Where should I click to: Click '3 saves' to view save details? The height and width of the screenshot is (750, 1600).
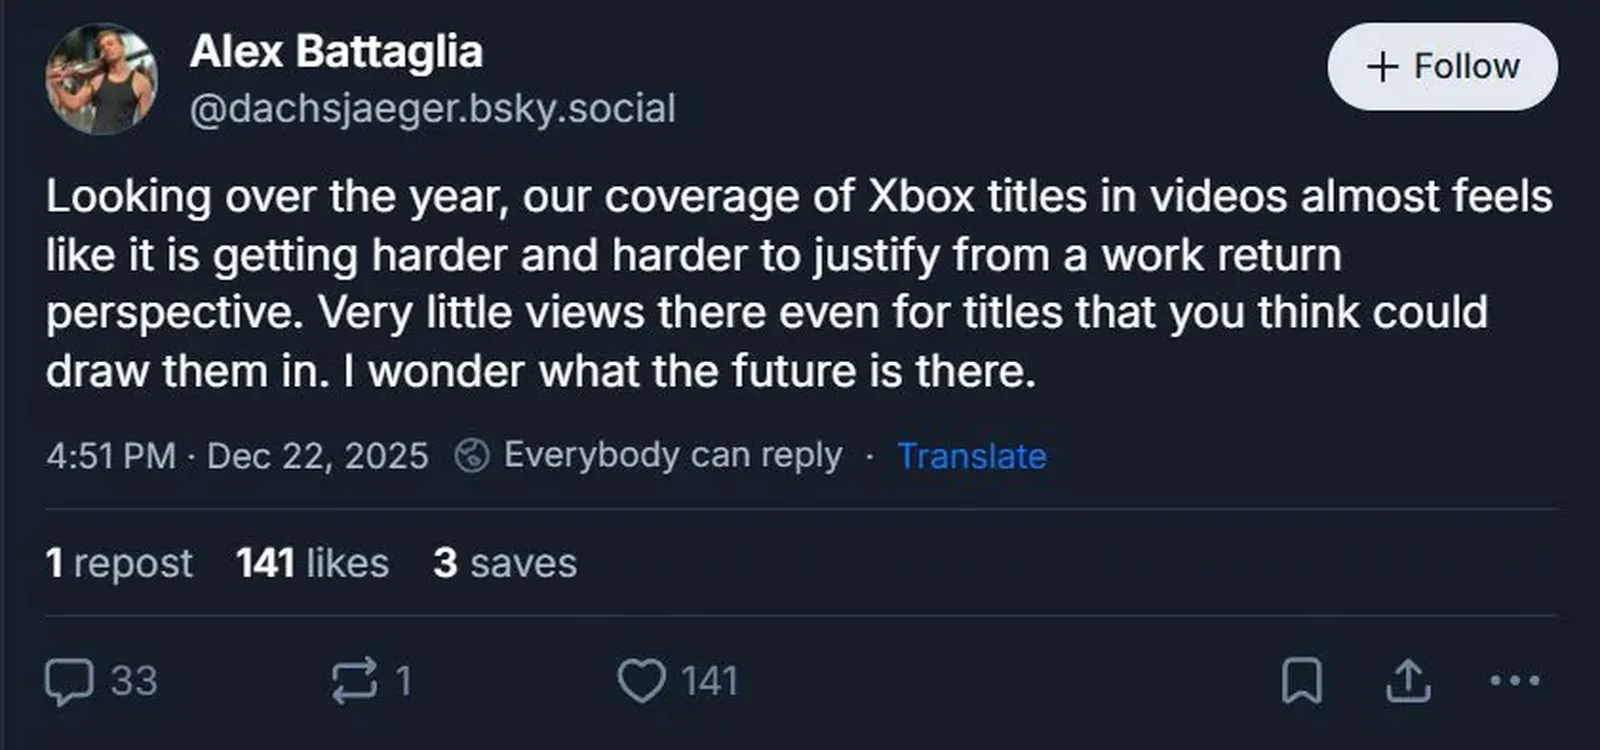click(x=505, y=563)
